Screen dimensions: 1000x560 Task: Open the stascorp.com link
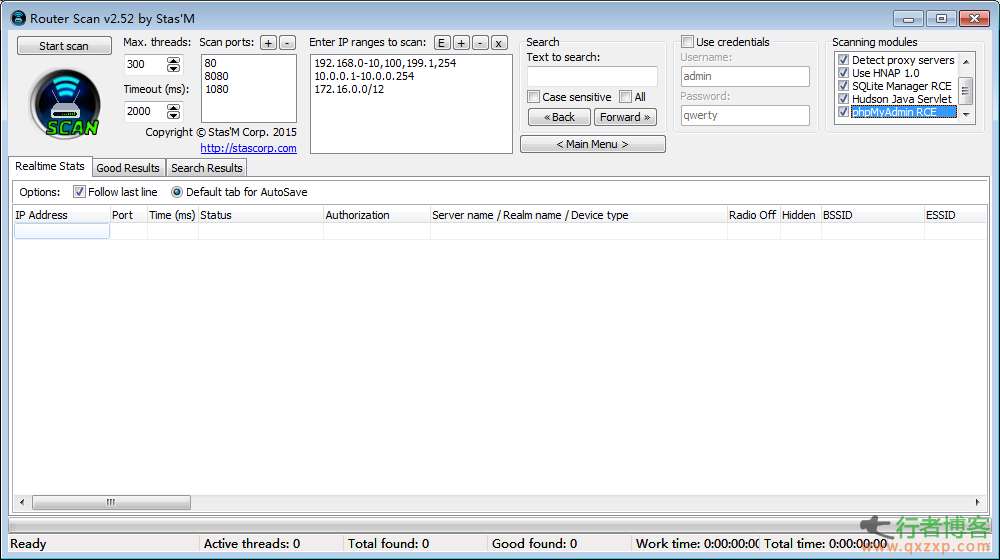(248, 148)
